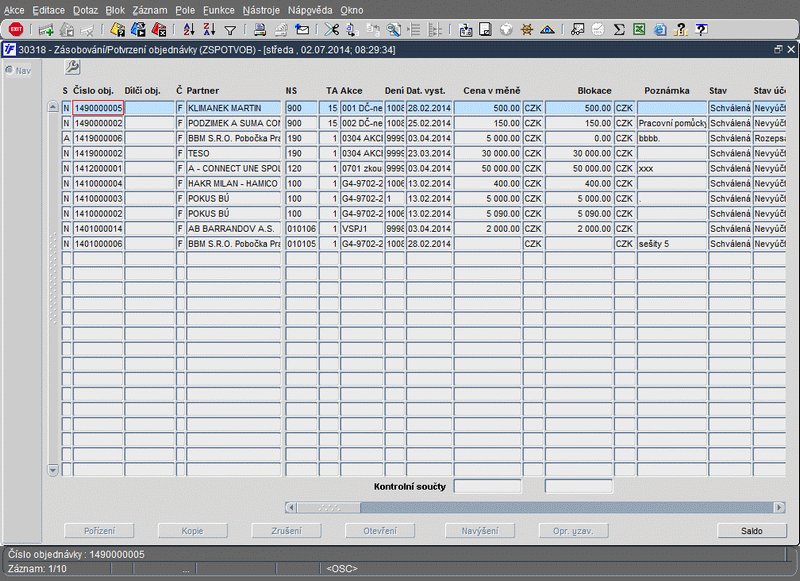This screenshot has height=581, width=800.
Task: Click the Blokace value 50 000.00
Action: (579, 168)
